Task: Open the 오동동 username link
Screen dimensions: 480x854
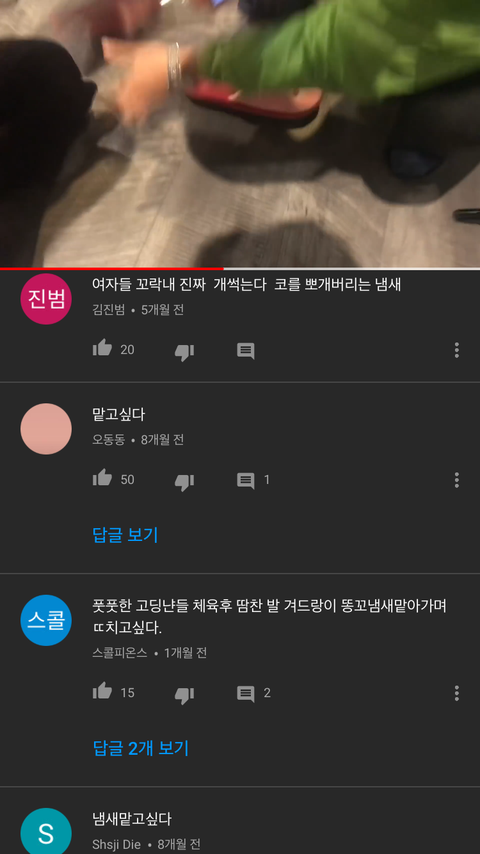Action: 108,440
